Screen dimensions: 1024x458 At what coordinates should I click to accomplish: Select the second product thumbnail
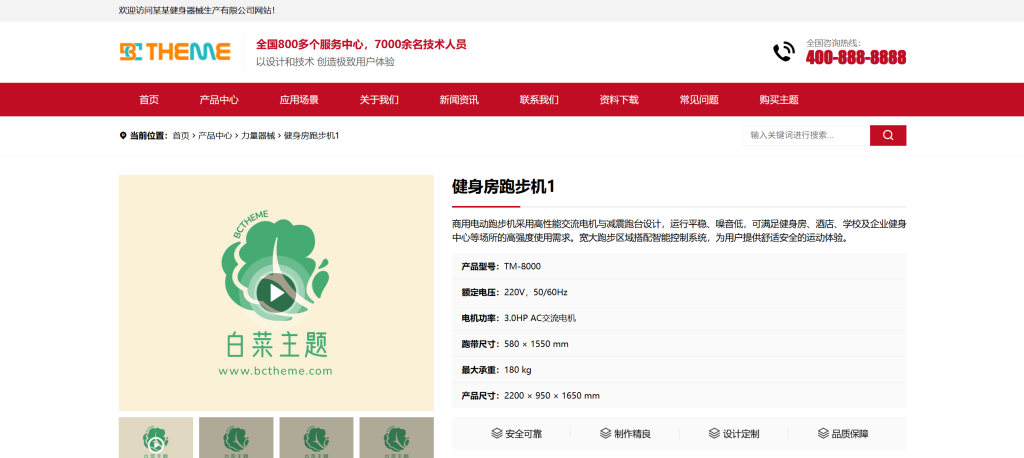236,438
